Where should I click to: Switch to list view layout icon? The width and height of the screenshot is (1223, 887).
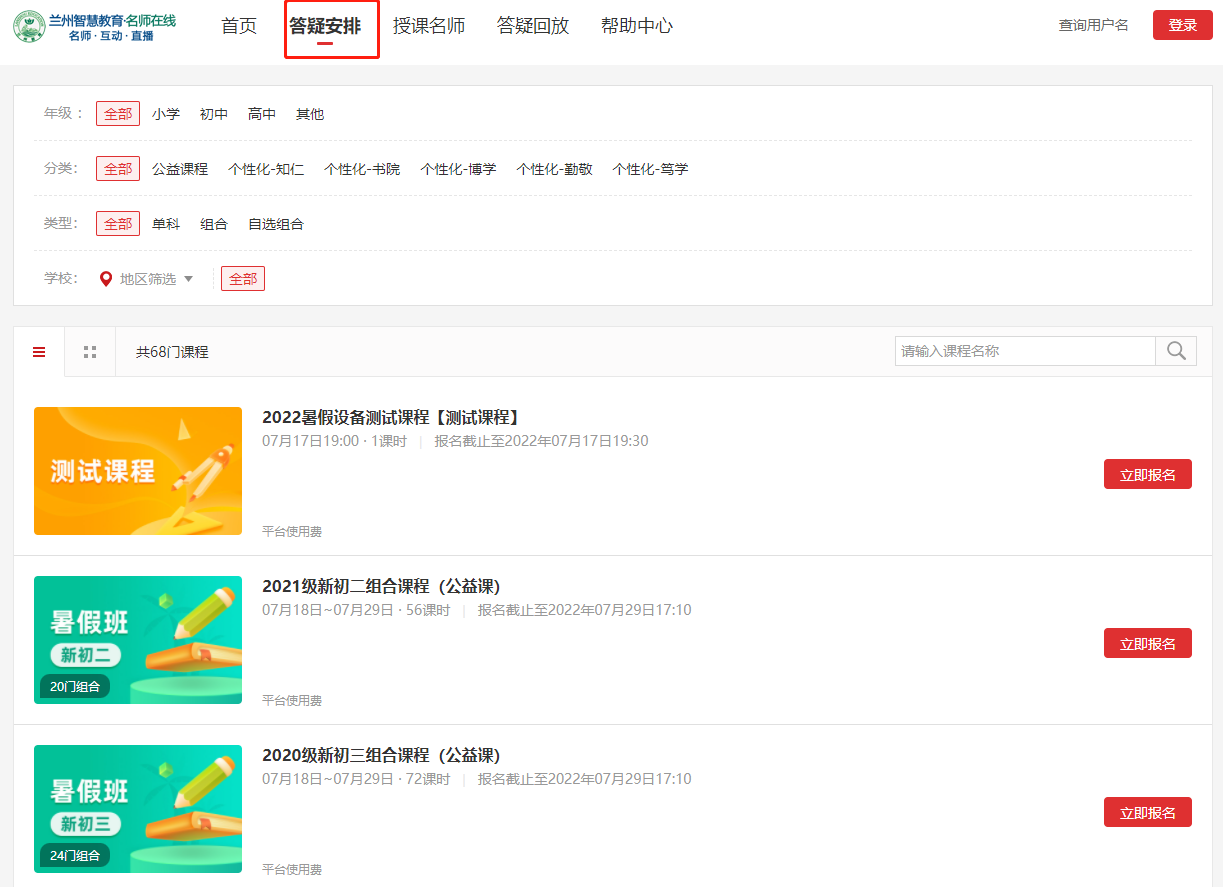coord(39,352)
